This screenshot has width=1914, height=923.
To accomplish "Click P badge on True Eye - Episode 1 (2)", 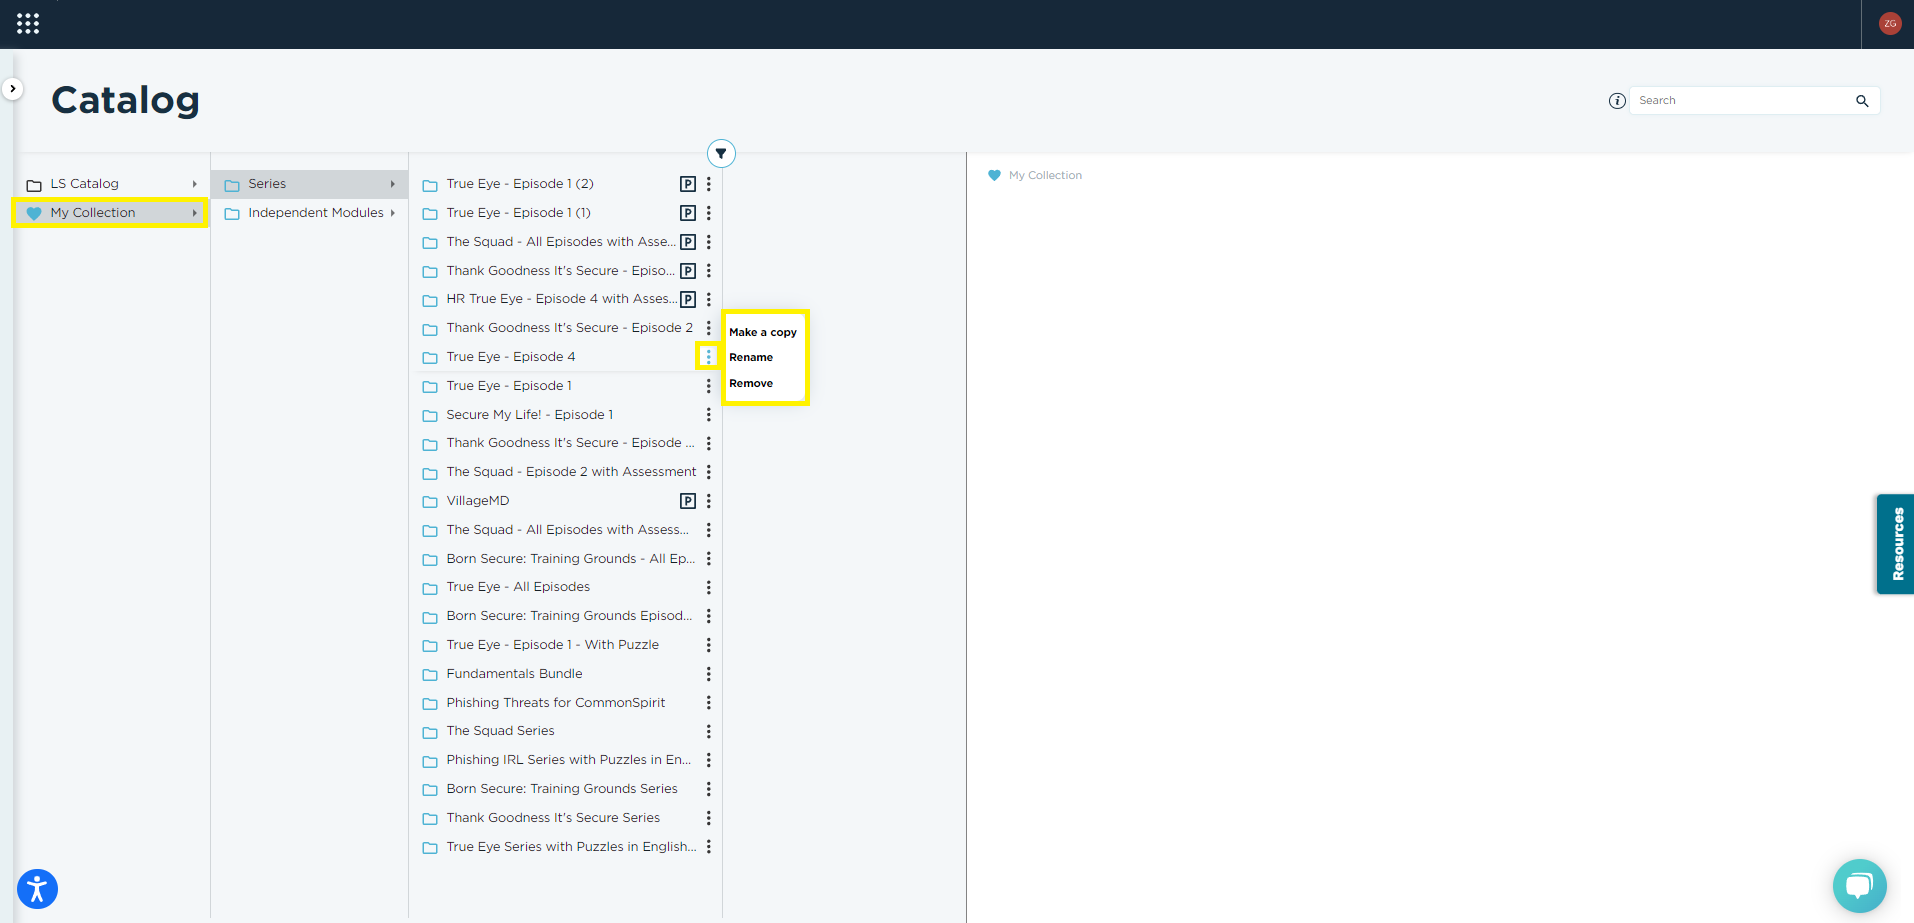I will 688,184.
